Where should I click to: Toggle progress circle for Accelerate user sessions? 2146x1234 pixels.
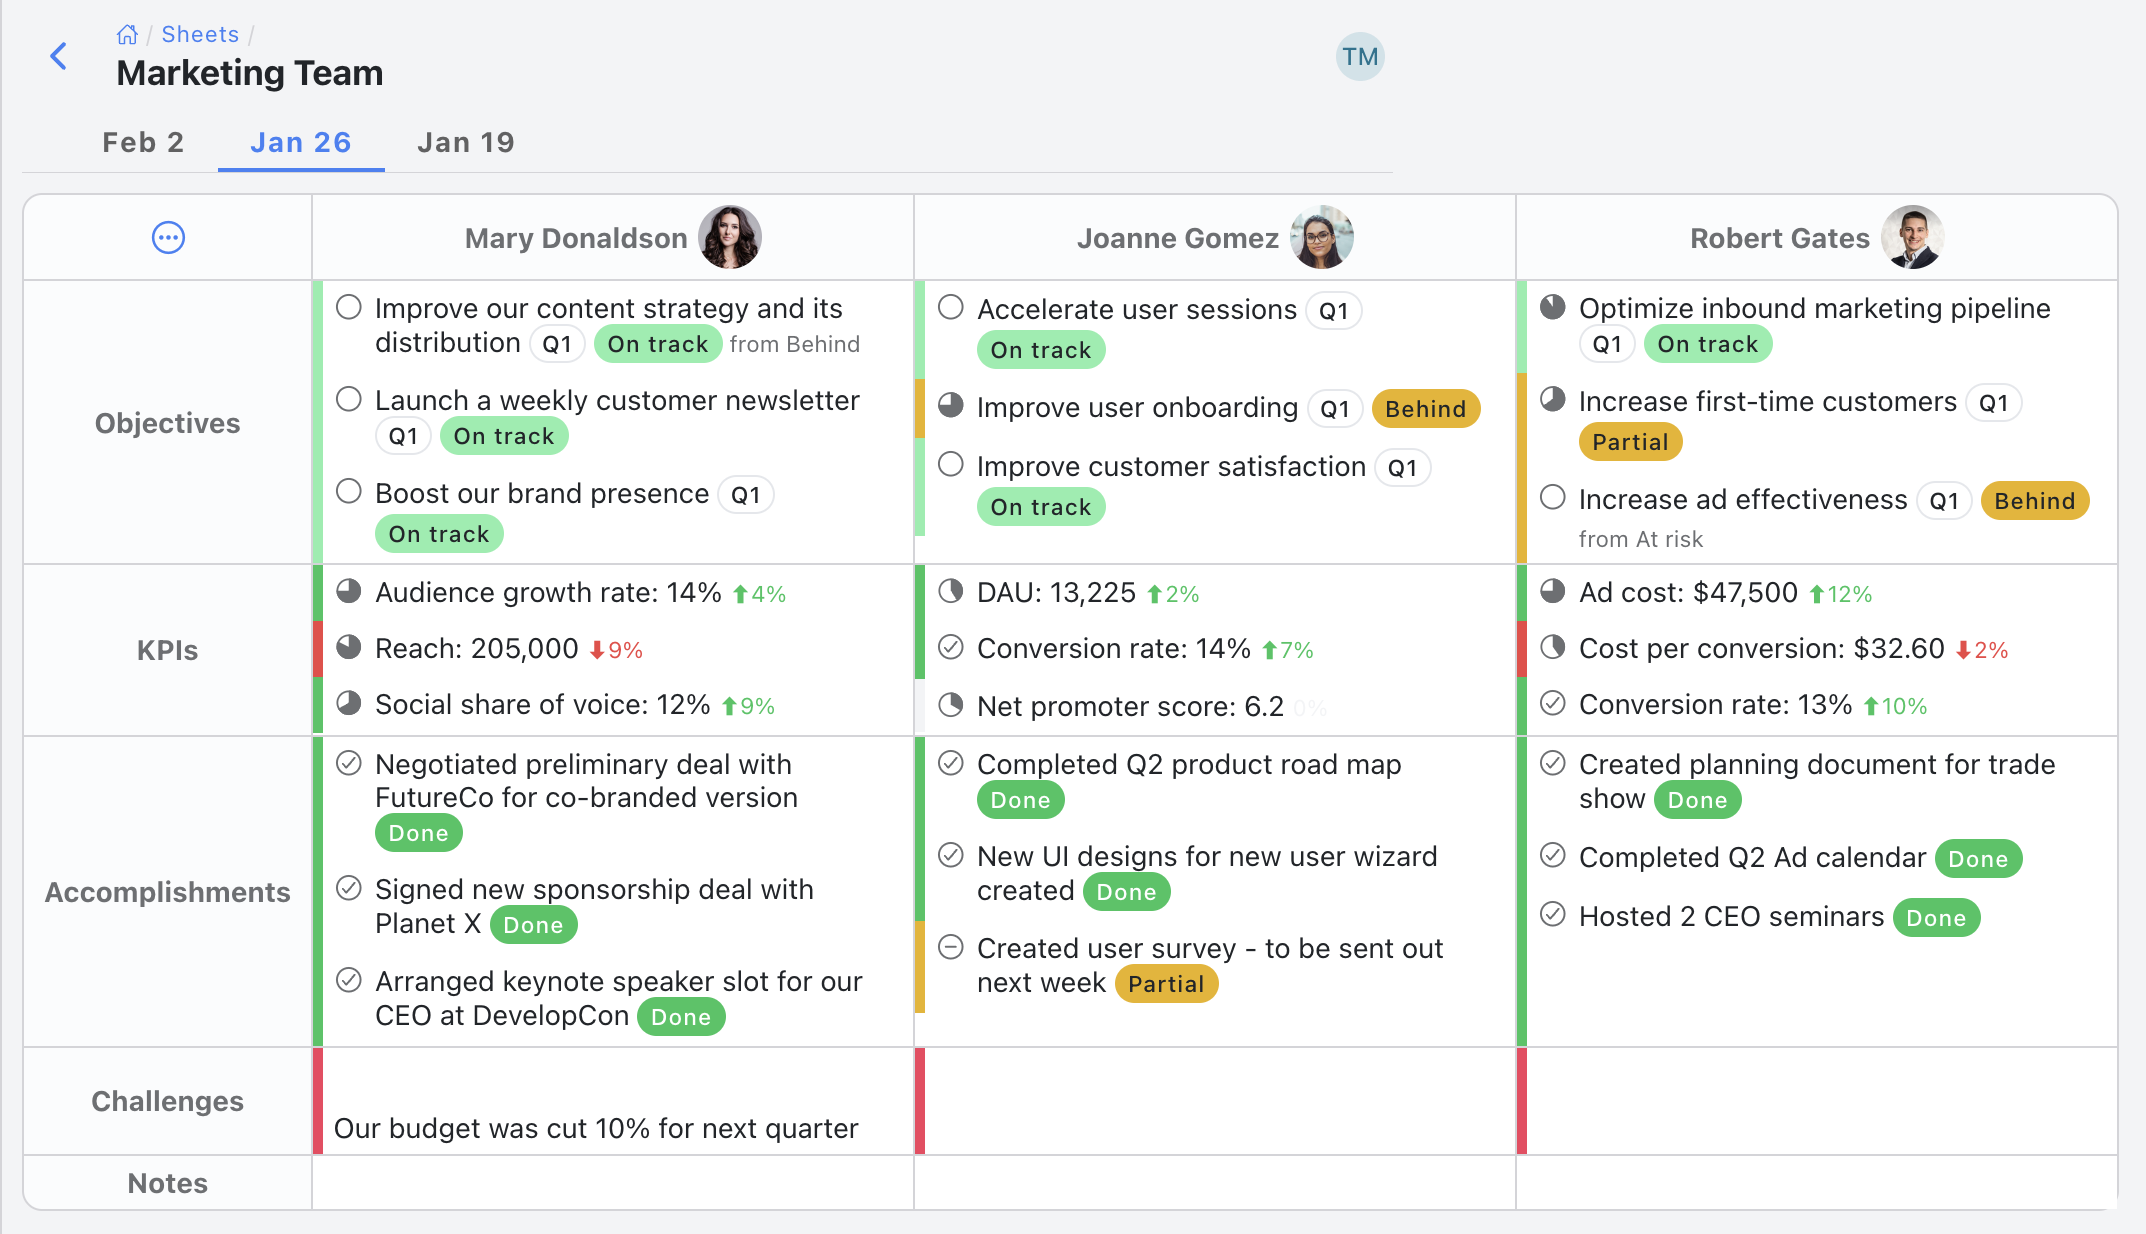951,307
